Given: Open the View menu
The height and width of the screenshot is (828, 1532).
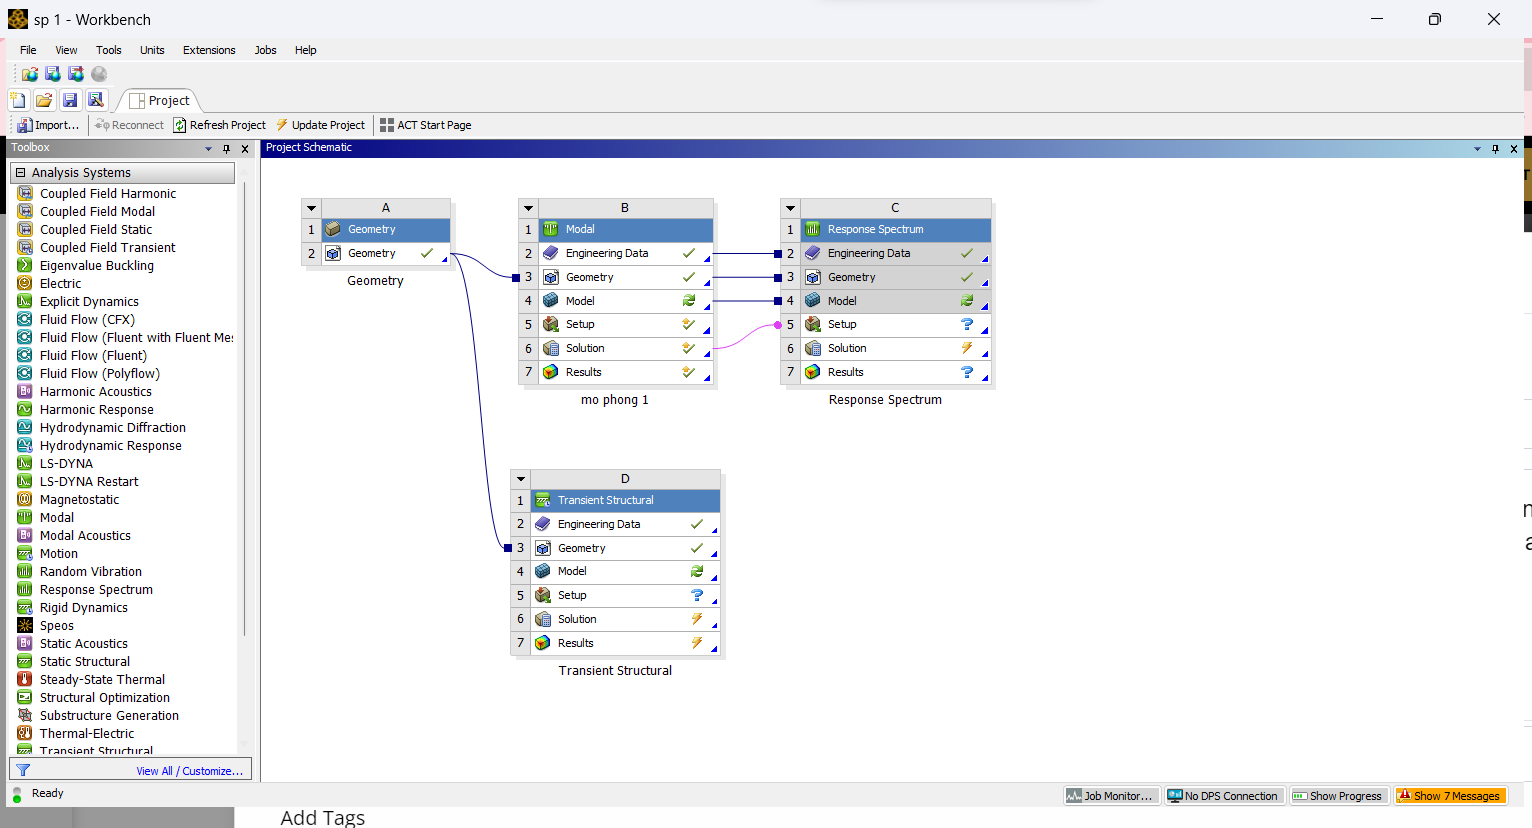Looking at the screenshot, I should tap(66, 50).
